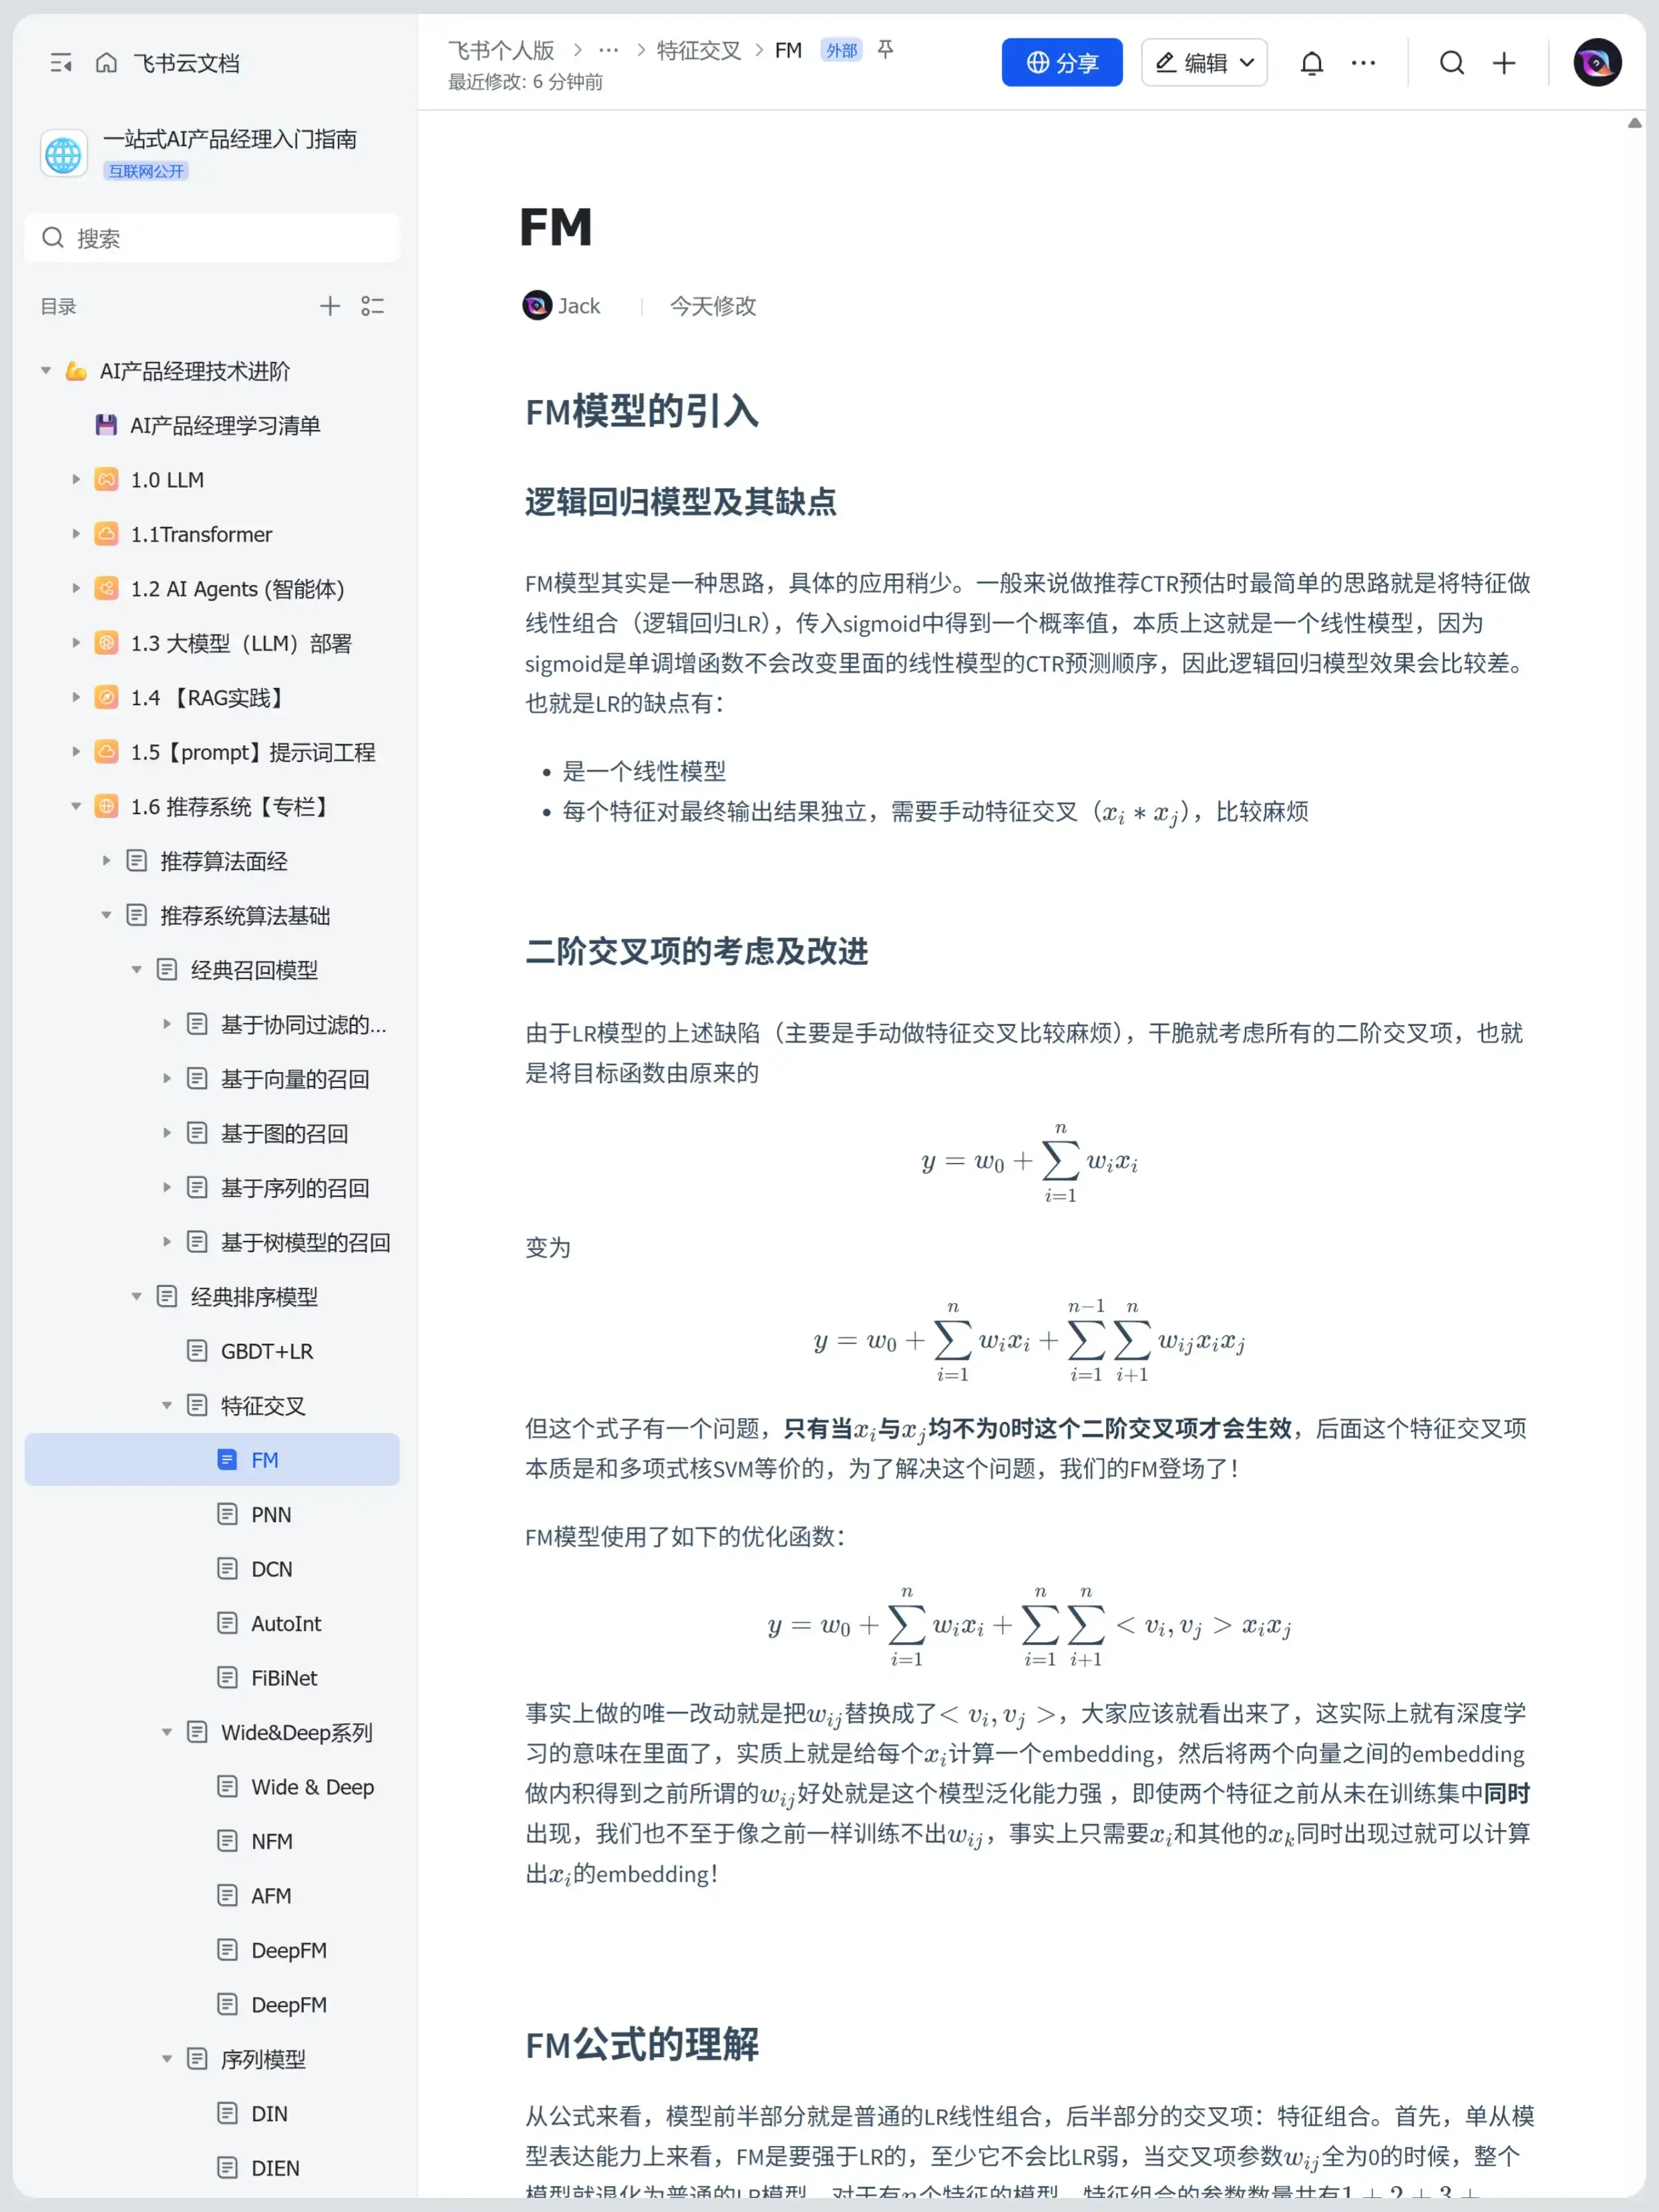
Task: Click the globe icon of 一站式AI产品经理入门指南
Action: coord(63,153)
